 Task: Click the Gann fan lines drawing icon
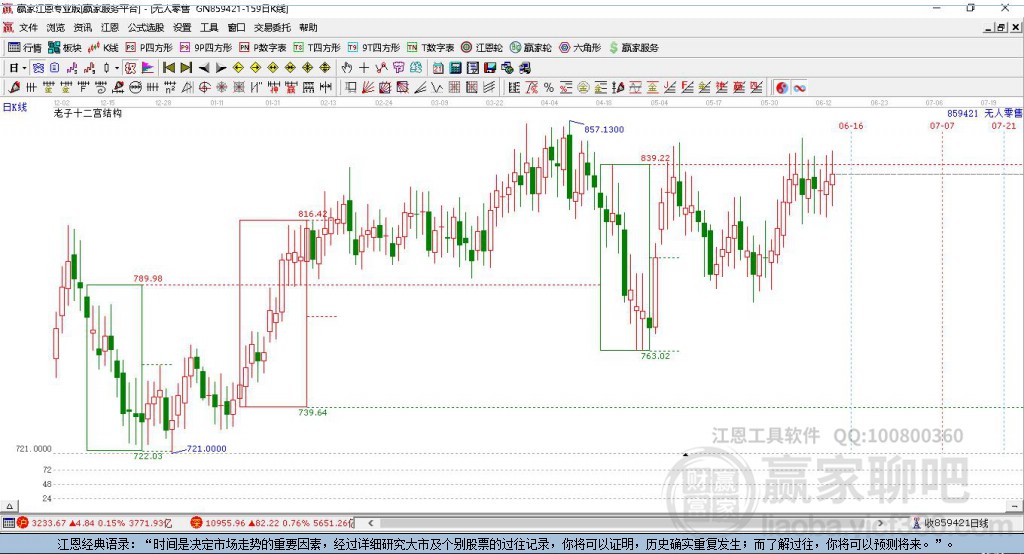(x=368, y=88)
